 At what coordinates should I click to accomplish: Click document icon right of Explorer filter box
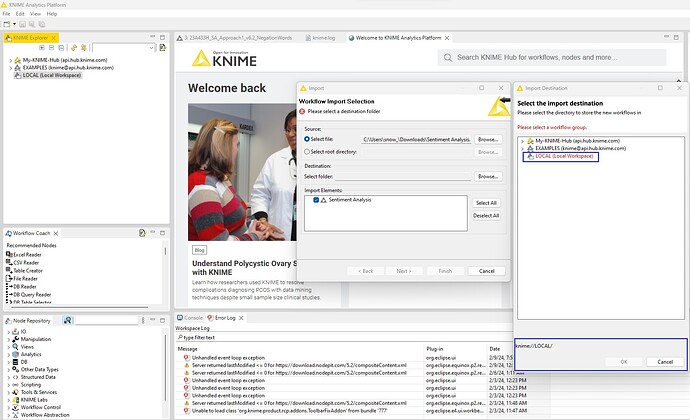[162, 48]
